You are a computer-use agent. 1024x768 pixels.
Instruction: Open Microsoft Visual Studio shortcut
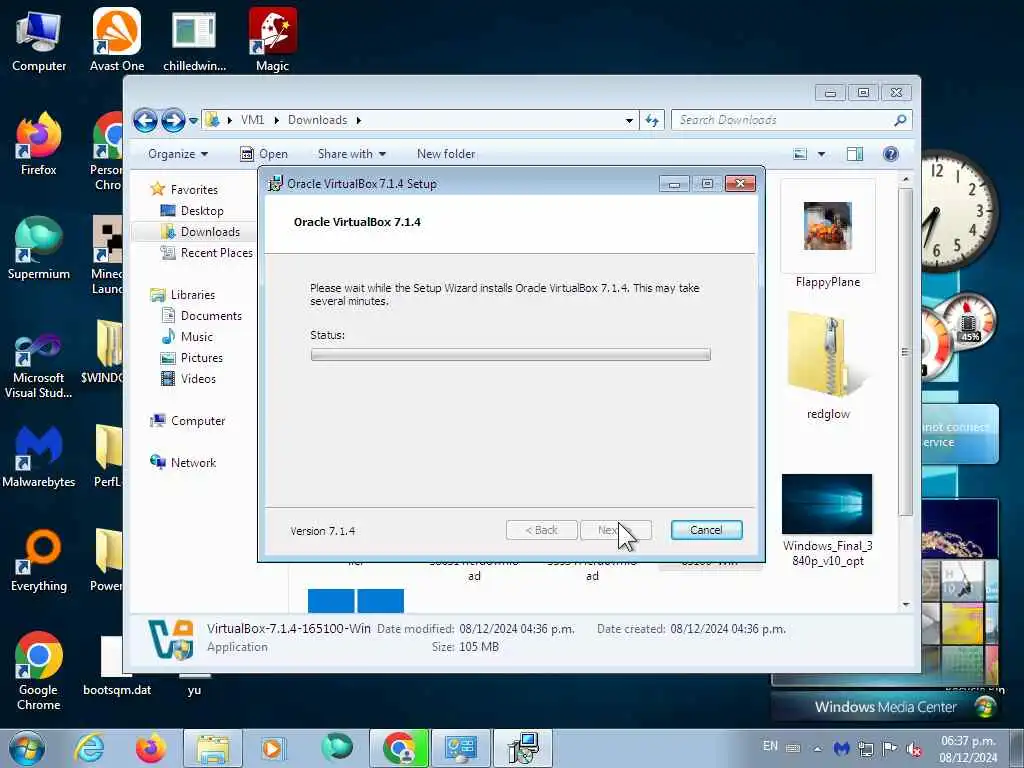tap(39, 366)
